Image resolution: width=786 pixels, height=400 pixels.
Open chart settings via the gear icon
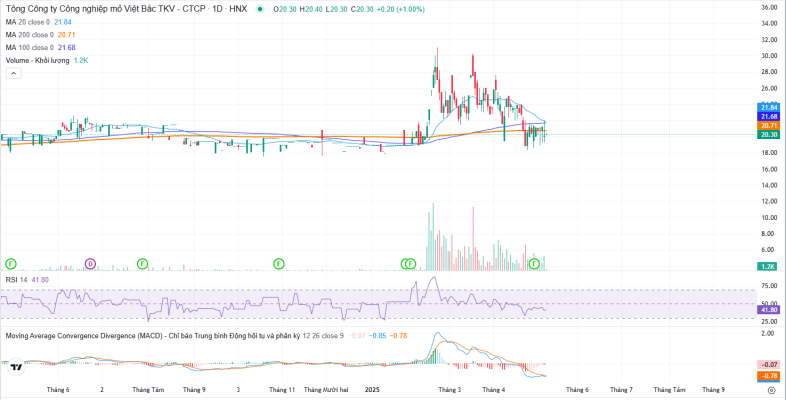tap(771, 389)
